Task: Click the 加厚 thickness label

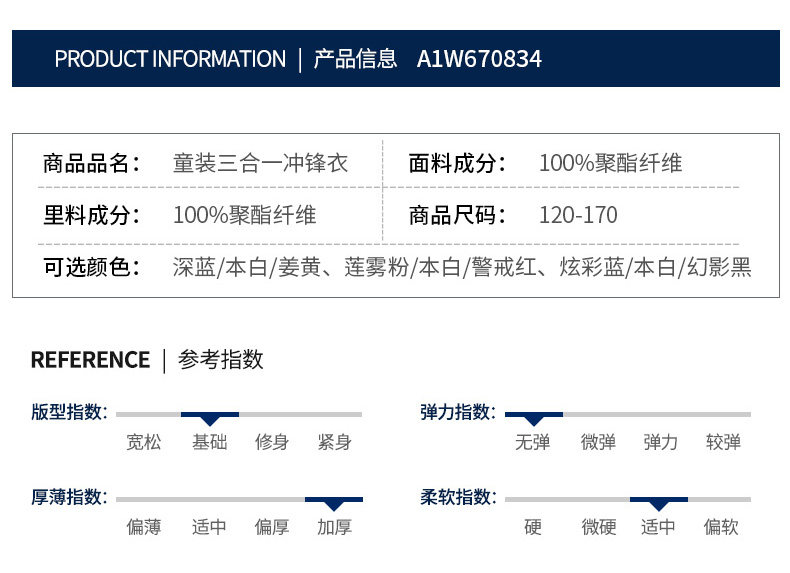Action: 334,527
